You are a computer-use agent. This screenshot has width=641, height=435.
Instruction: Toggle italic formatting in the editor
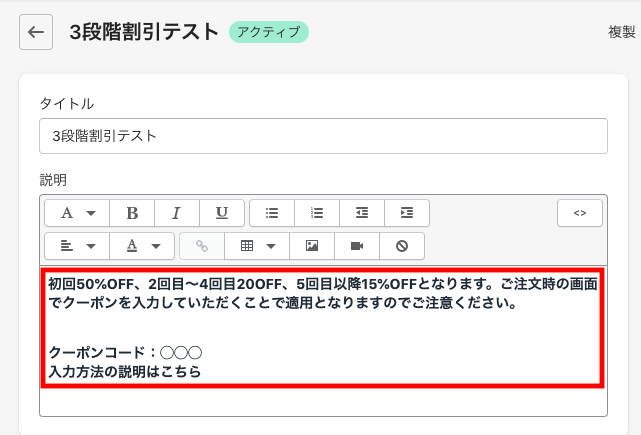(x=177, y=213)
